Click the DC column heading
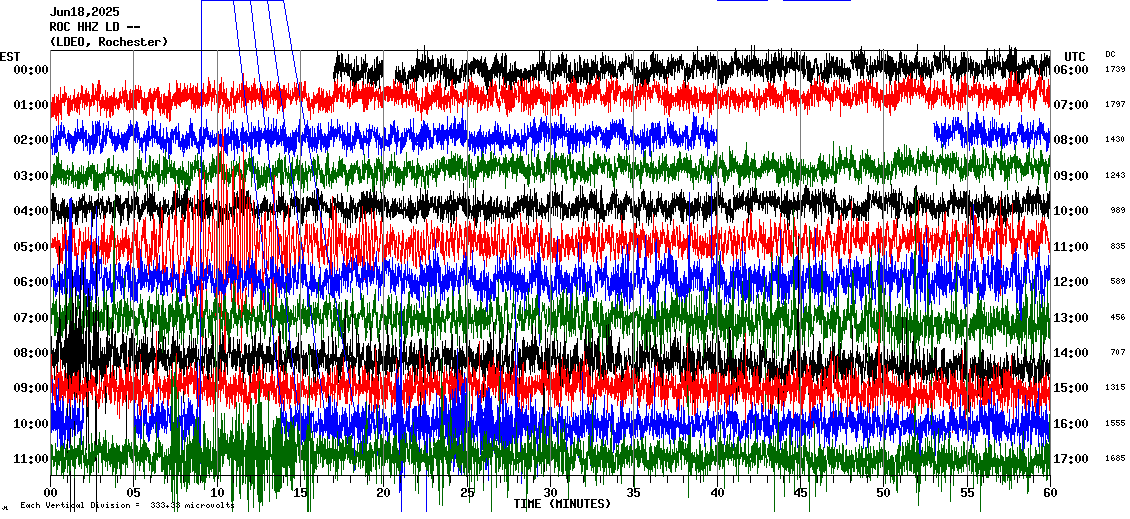Viewport: 1130px width, 519px height. tap(1110, 54)
